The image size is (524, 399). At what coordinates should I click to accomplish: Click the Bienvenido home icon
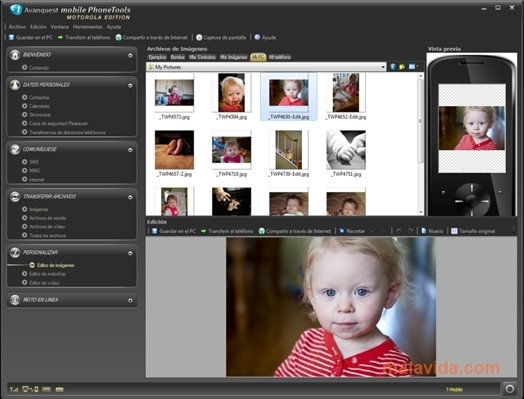[15, 55]
